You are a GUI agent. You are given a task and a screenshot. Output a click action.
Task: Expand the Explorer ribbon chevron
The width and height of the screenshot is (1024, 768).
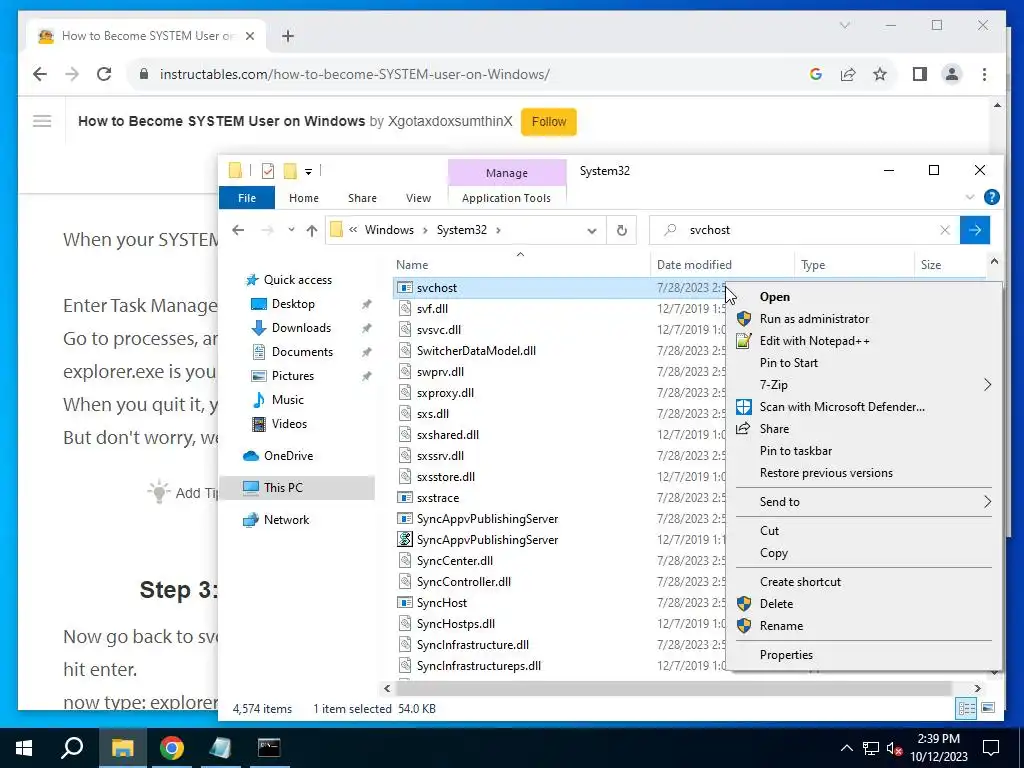970,197
